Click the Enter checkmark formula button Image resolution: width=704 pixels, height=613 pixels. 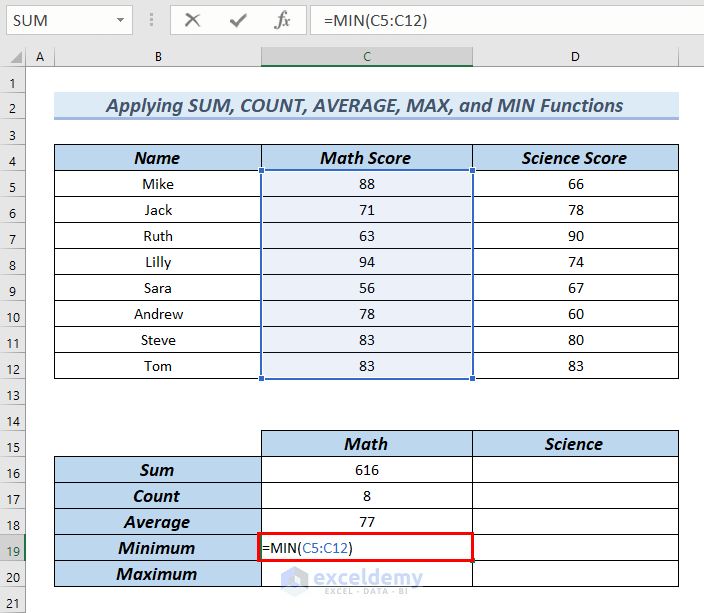[238, 20]
